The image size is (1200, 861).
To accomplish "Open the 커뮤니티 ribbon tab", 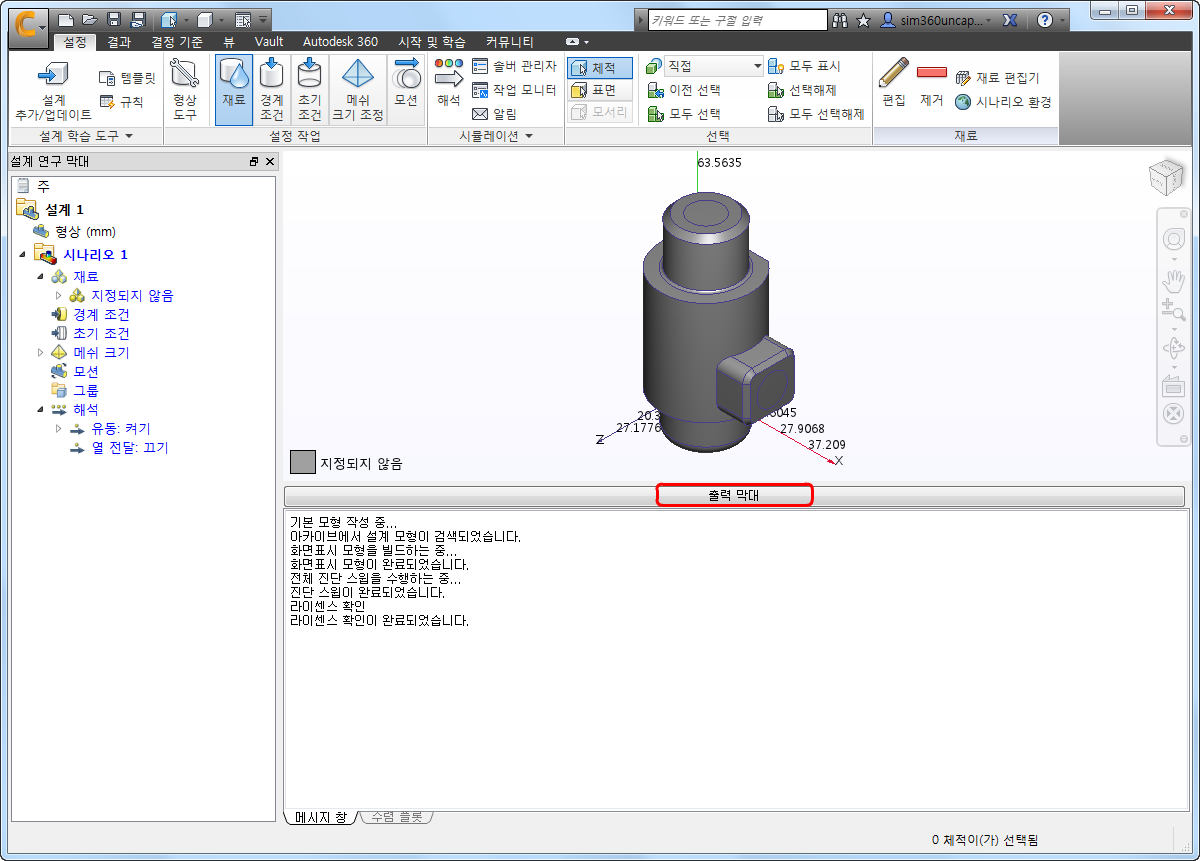I will 510,42.
